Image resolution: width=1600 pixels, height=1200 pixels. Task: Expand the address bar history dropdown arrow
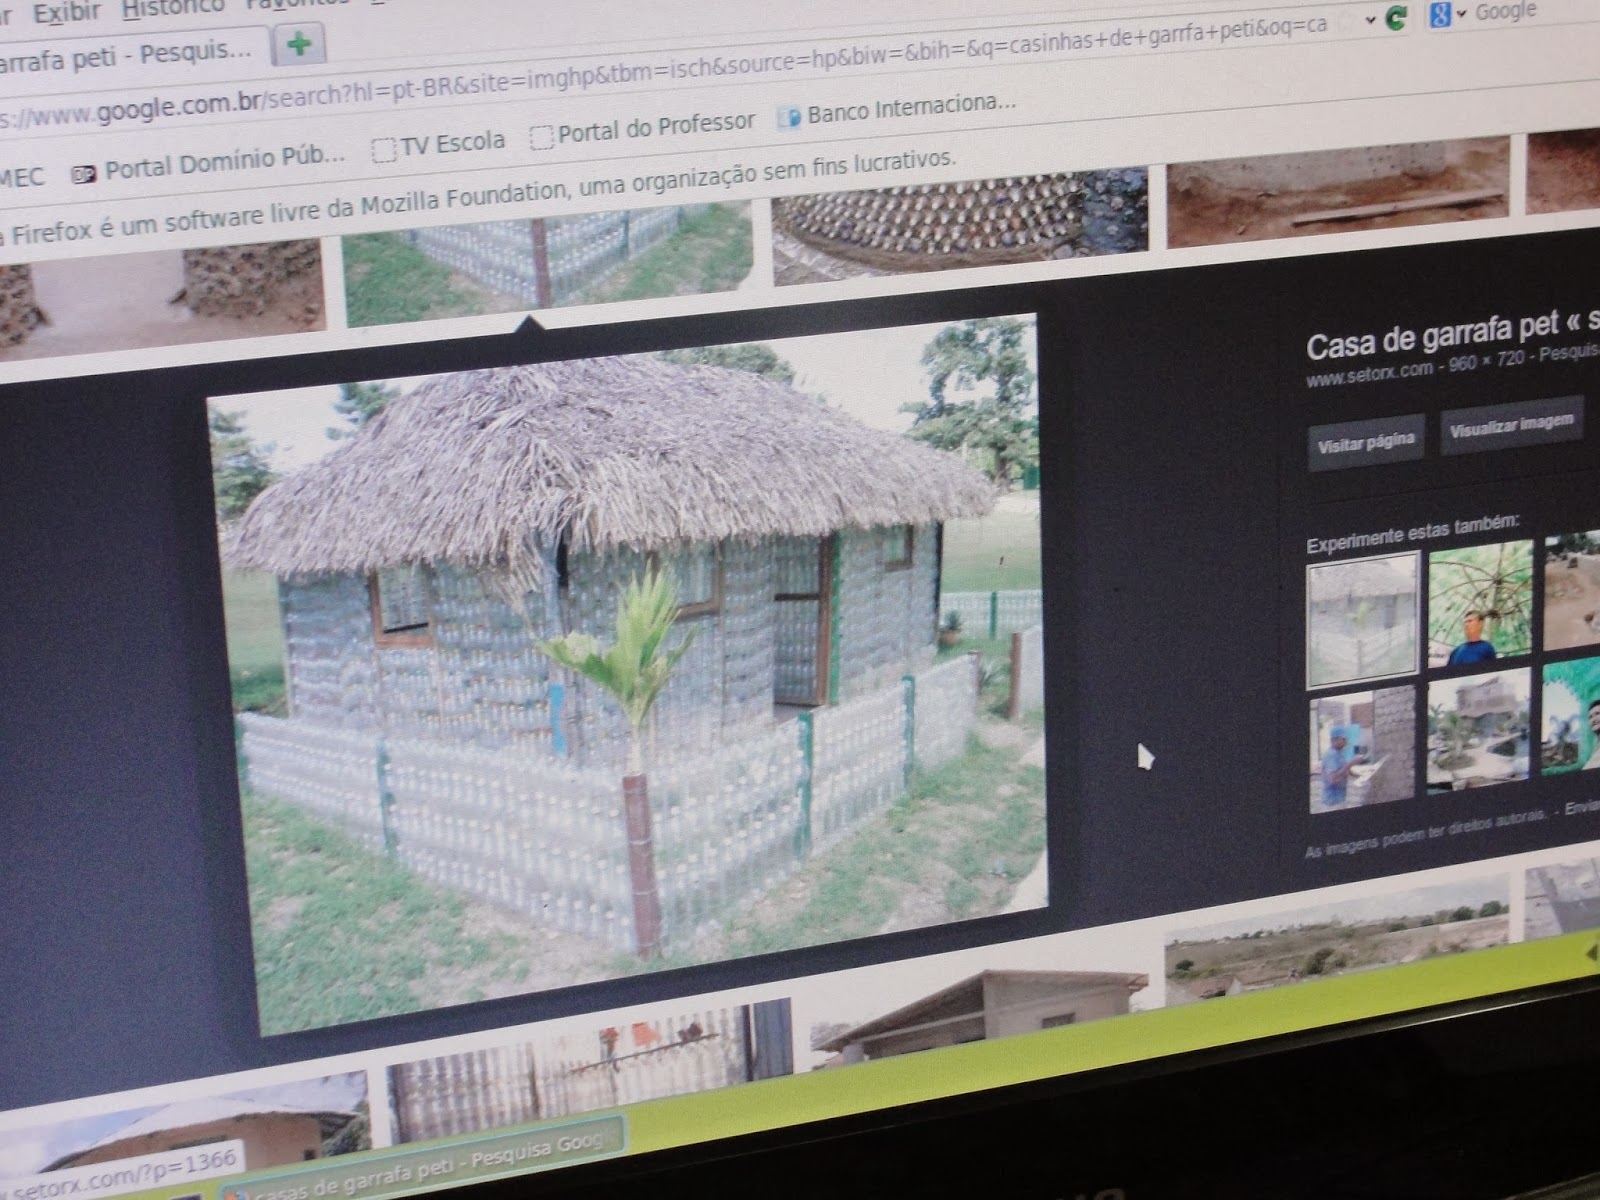1370,21
